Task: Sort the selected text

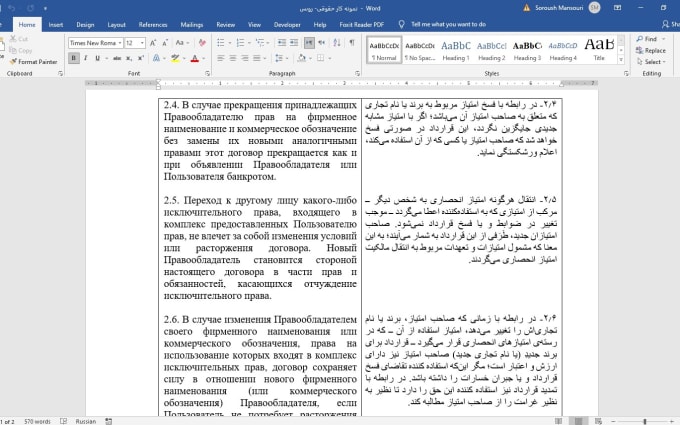Action: (337, 42)
